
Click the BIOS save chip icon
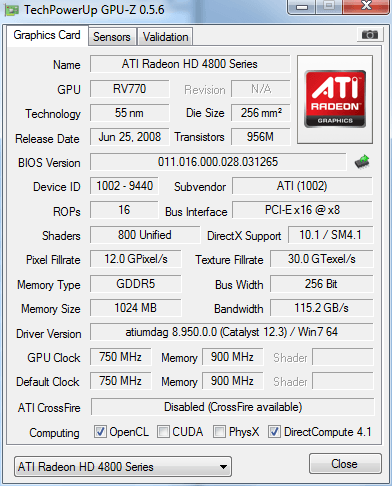(362, 162)
